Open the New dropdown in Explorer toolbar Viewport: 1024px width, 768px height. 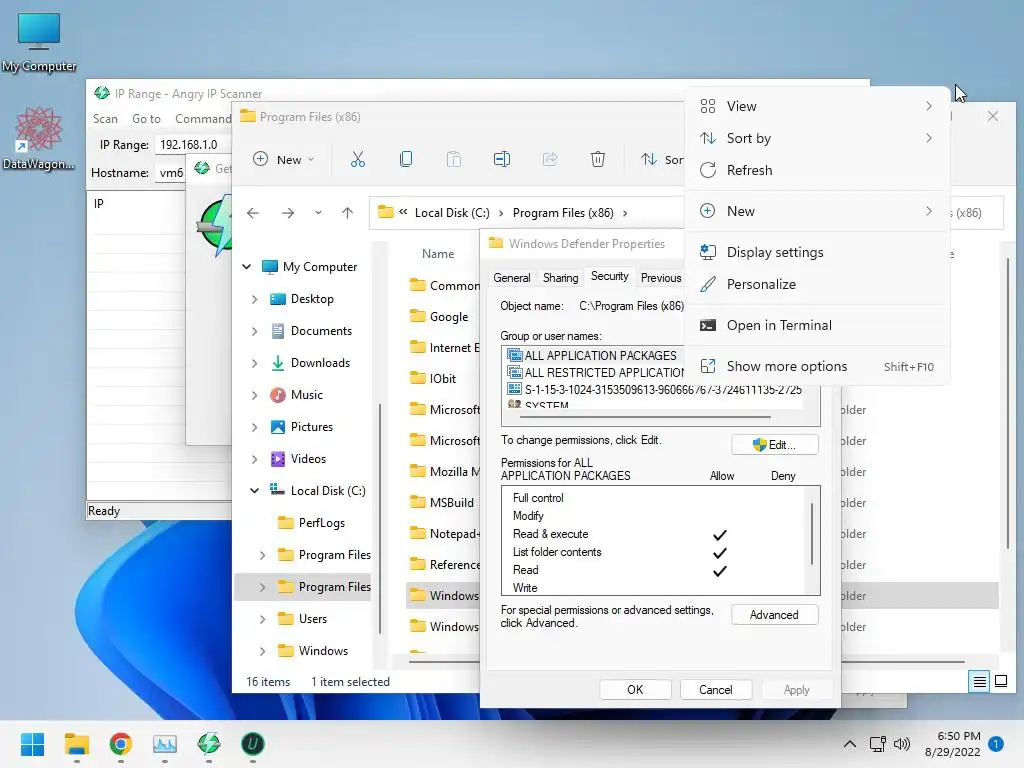coord(284,159)
